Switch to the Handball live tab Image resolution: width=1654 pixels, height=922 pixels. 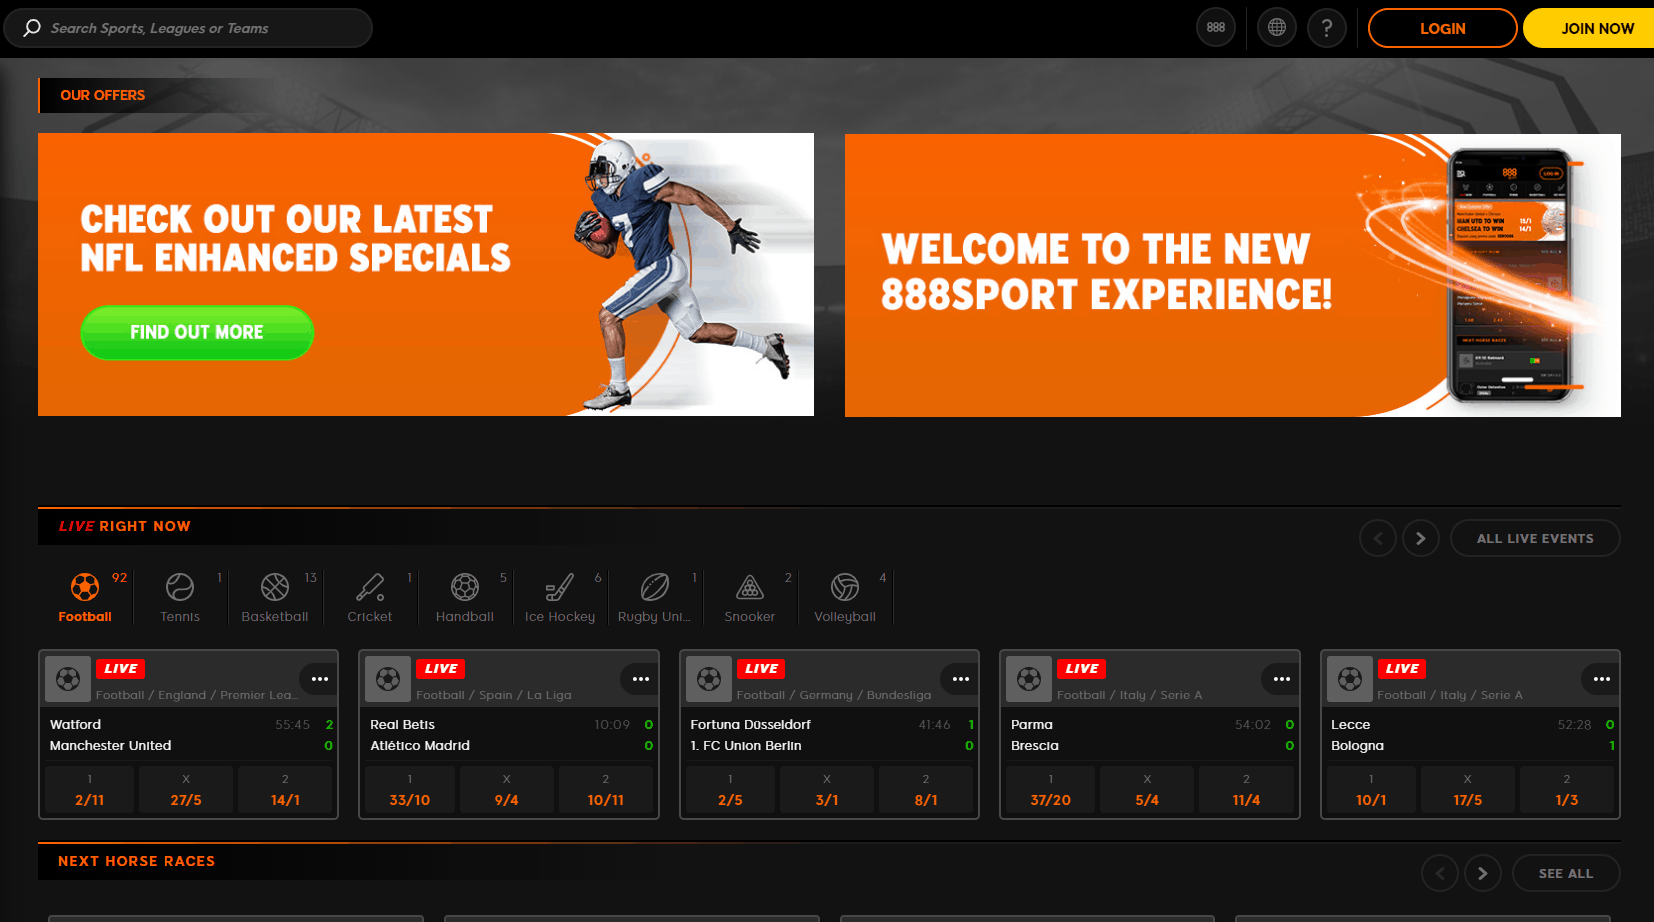coord(465,597)
